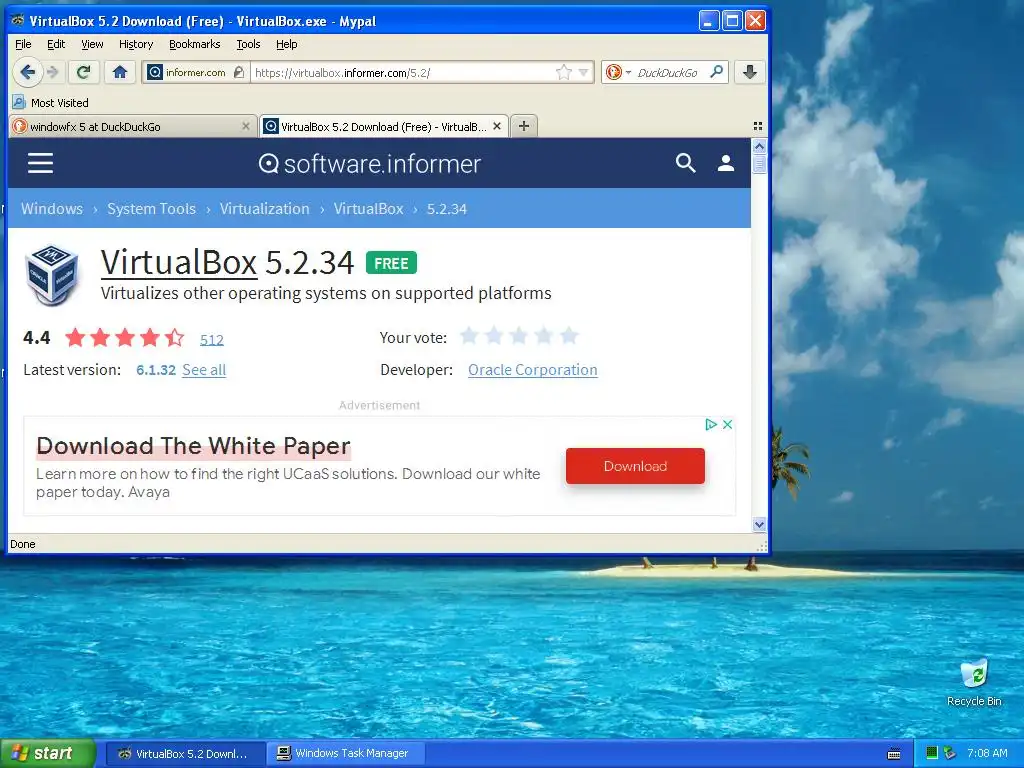Show all tabs with the grid icon
Viewport: 1024px width, 768px height.
point(758,126)
